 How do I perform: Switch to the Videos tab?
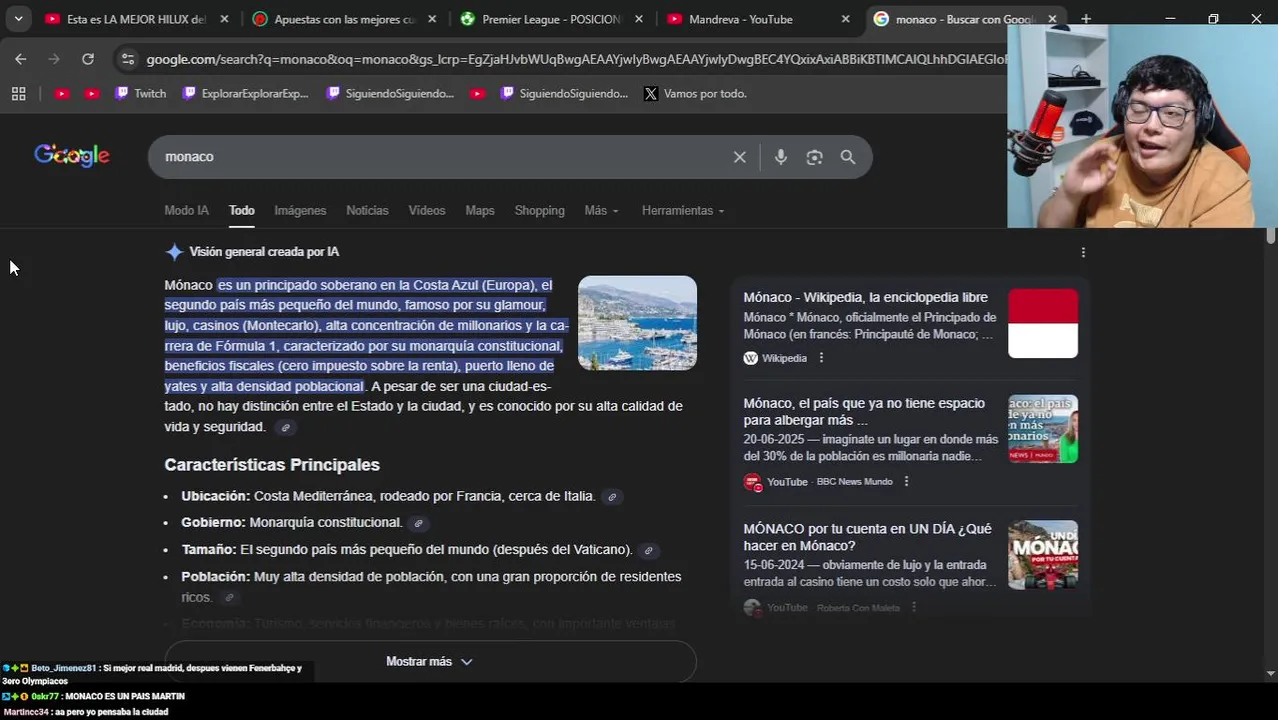click(427, 210)
